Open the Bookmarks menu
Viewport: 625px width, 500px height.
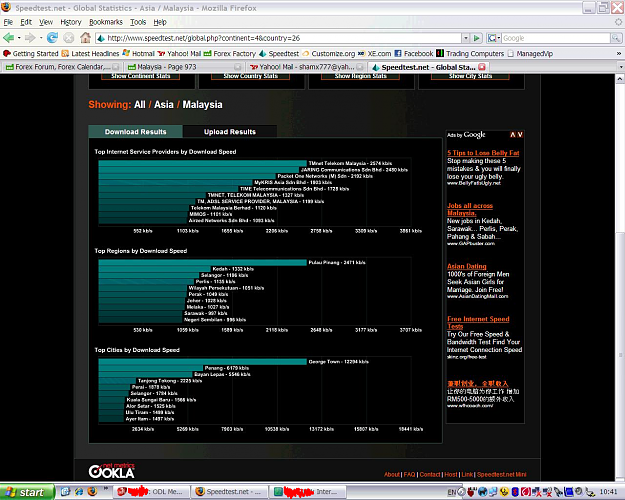click(106, 22)
